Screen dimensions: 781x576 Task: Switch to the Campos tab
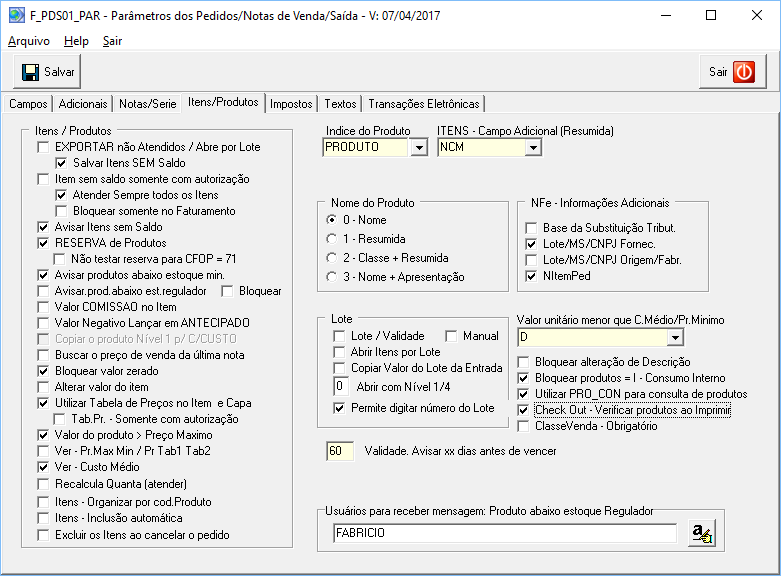(28, 104)
